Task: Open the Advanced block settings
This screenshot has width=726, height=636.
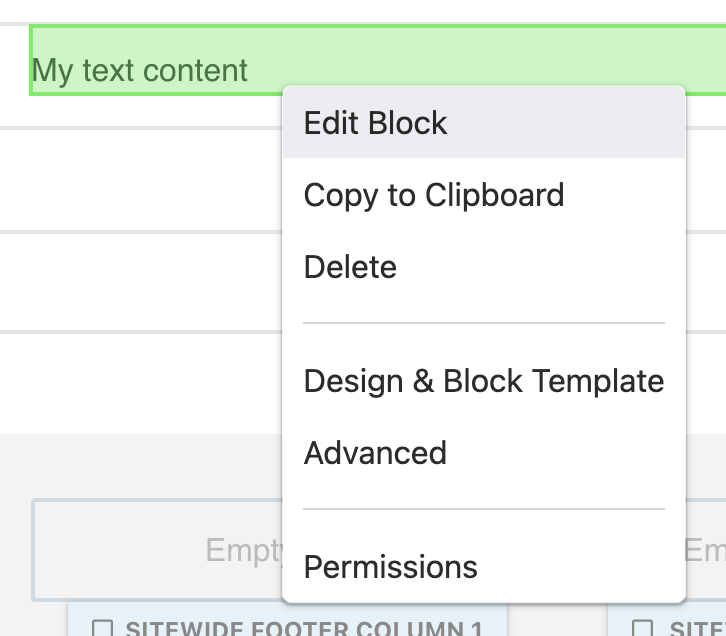Action: 375,453
